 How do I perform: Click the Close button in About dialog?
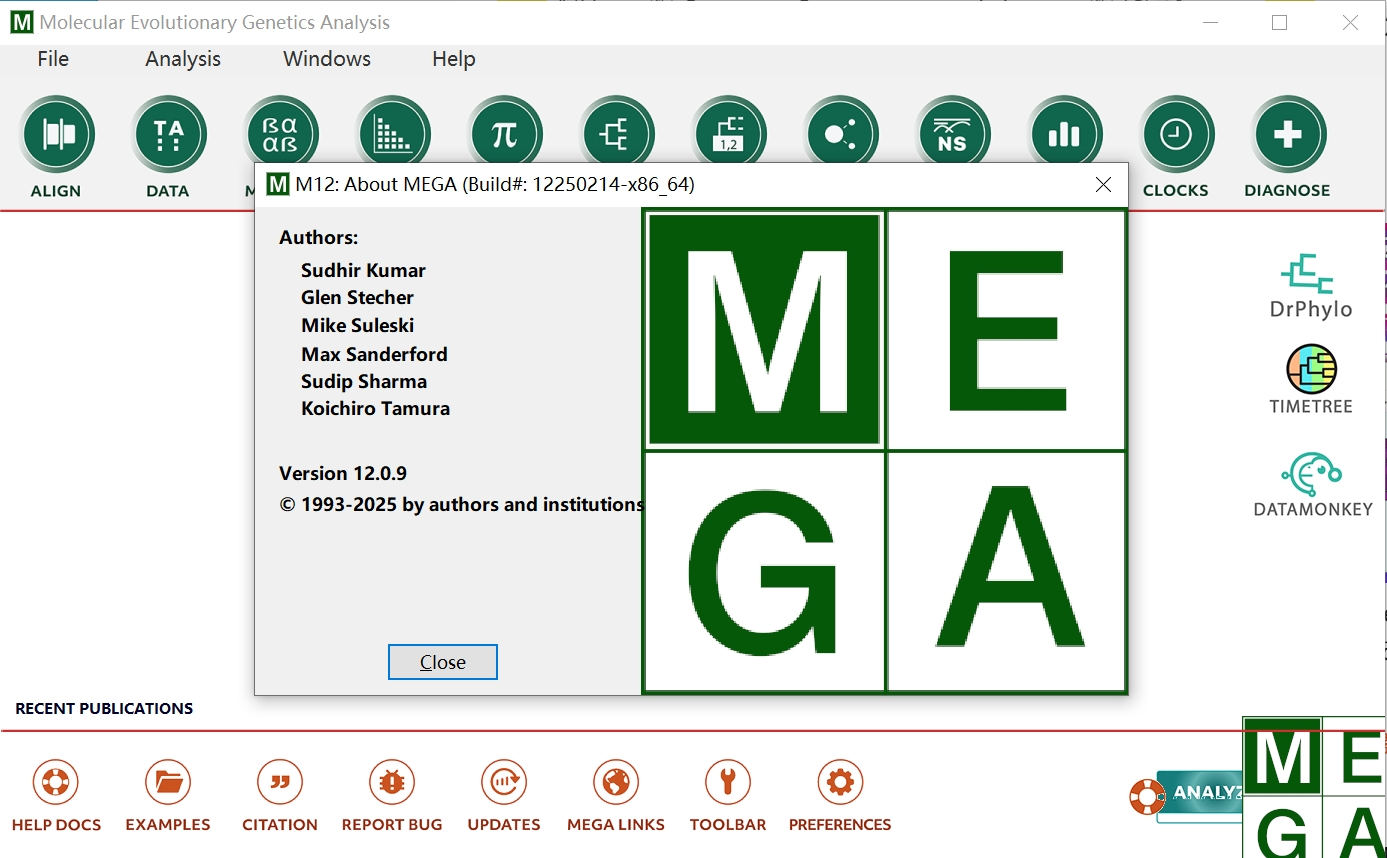[443, 662]
